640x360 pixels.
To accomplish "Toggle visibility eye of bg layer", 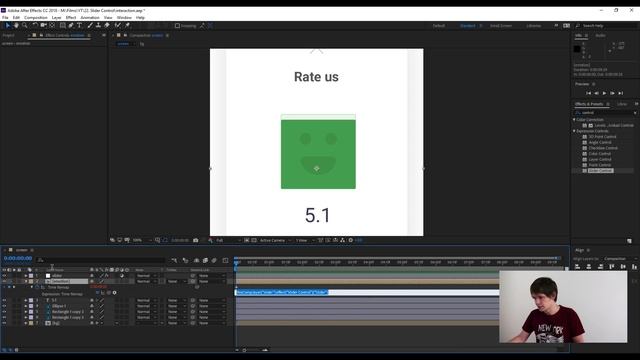I will pyautogui.click(x=4, y=323).
